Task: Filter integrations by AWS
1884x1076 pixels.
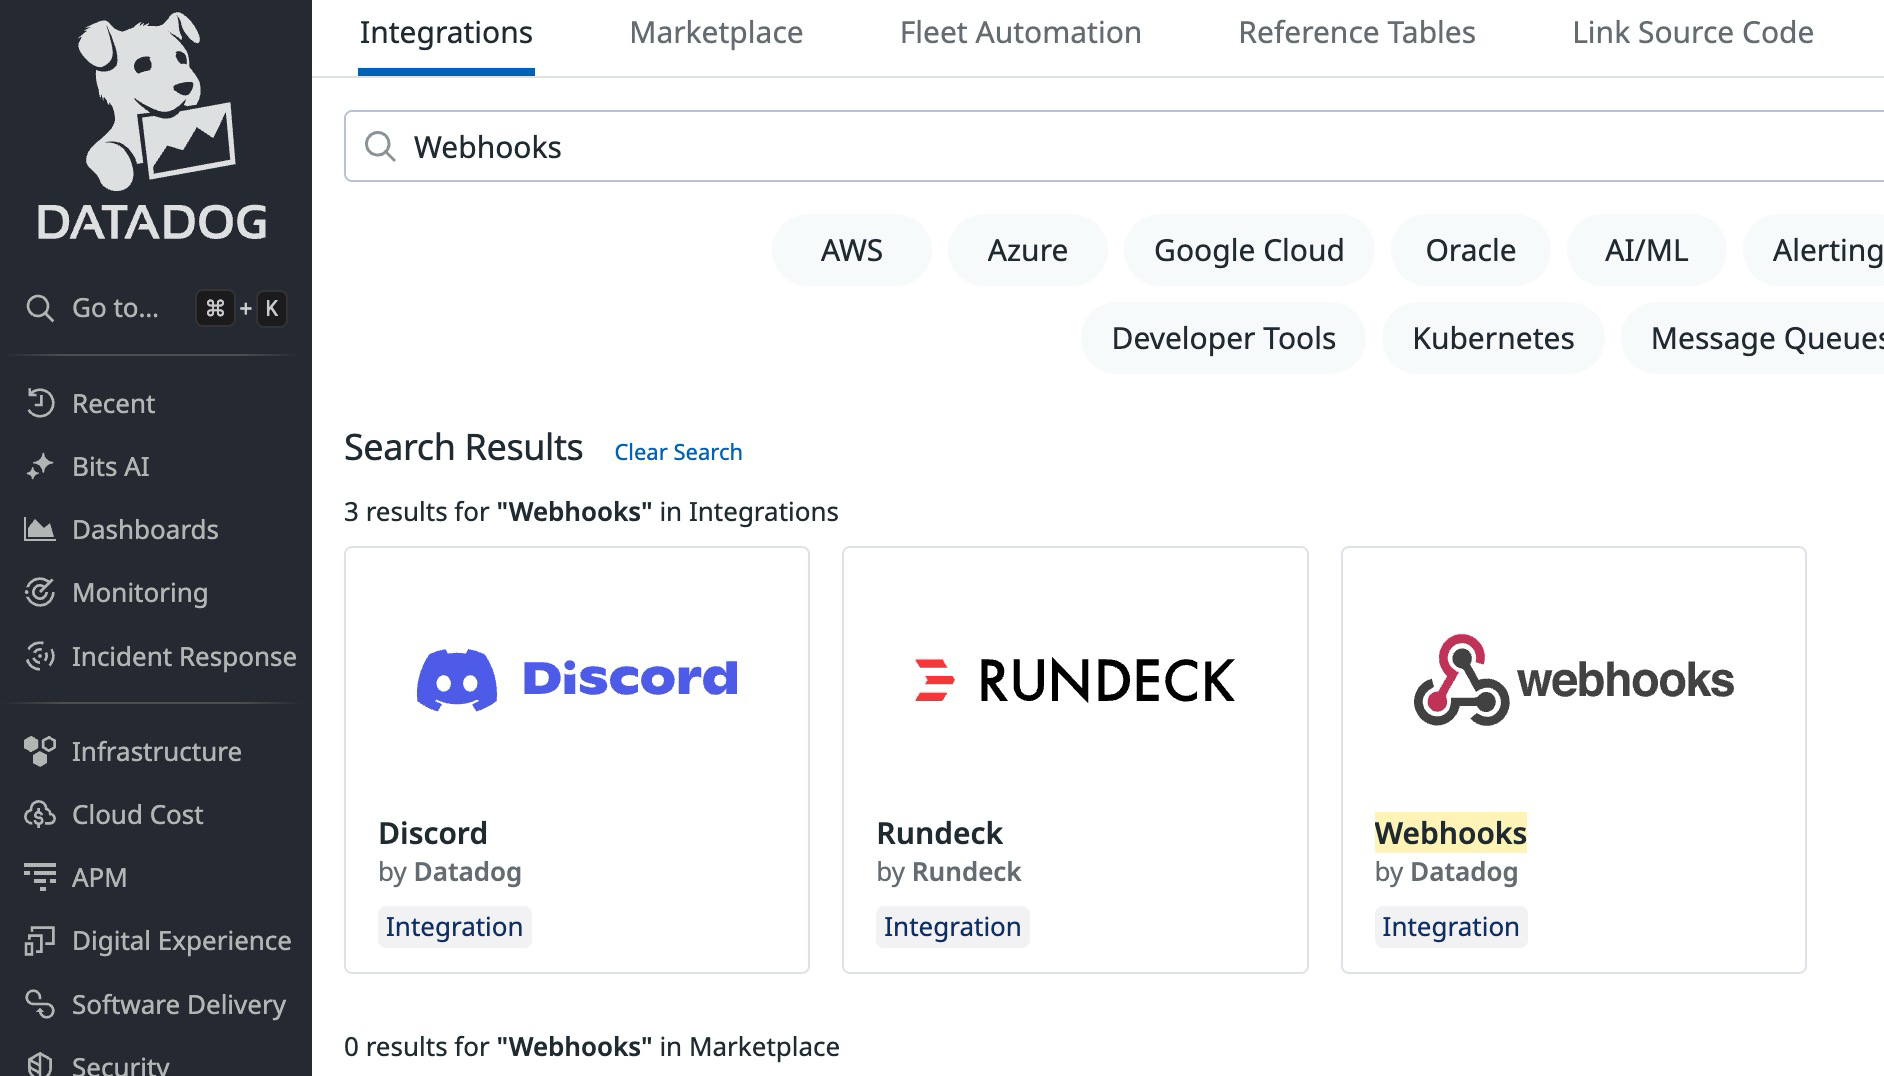Action: pos(851,250)
